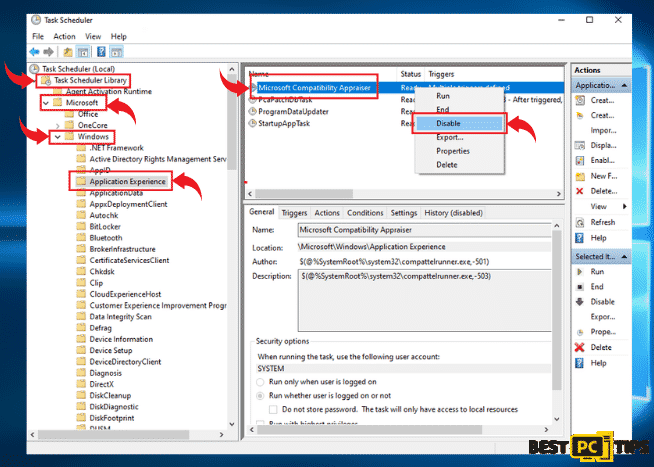The image size is (654, 467).
Task: Choose Delete from the context menu
Action: pyautogui.click(x=459, y=165)
